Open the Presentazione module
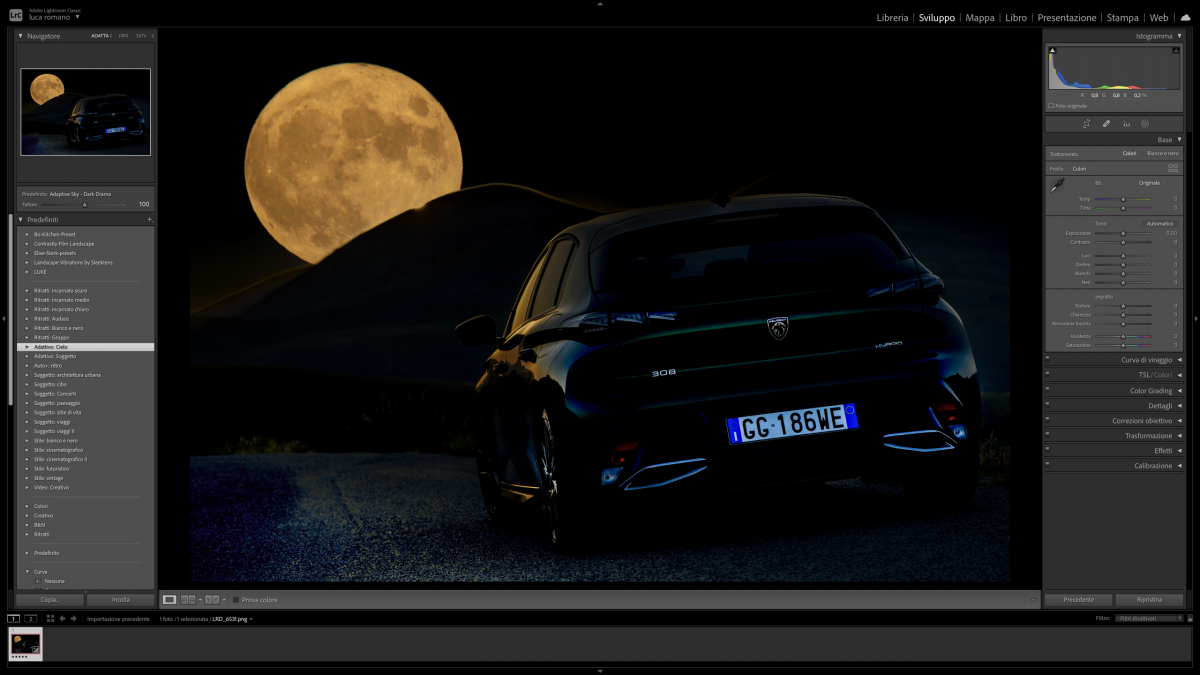Screen dimensions: 1200x675 pos(1067,18)
